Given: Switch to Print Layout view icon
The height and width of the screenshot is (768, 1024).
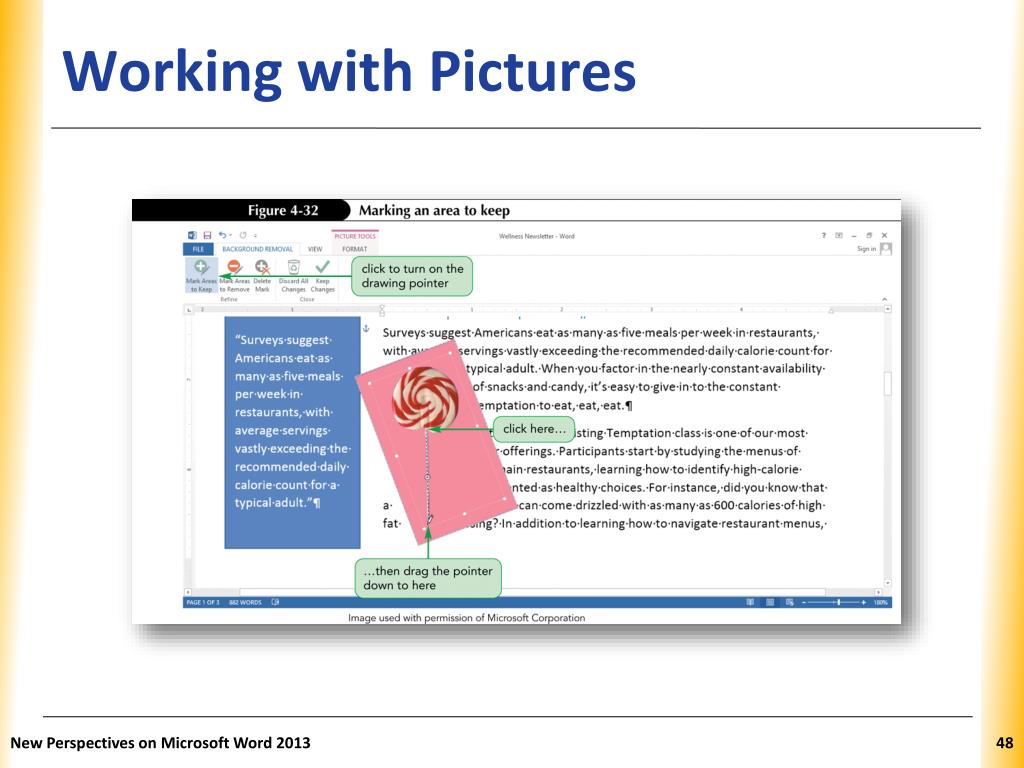Looking at the screenshot, I should tap(770, 602).
